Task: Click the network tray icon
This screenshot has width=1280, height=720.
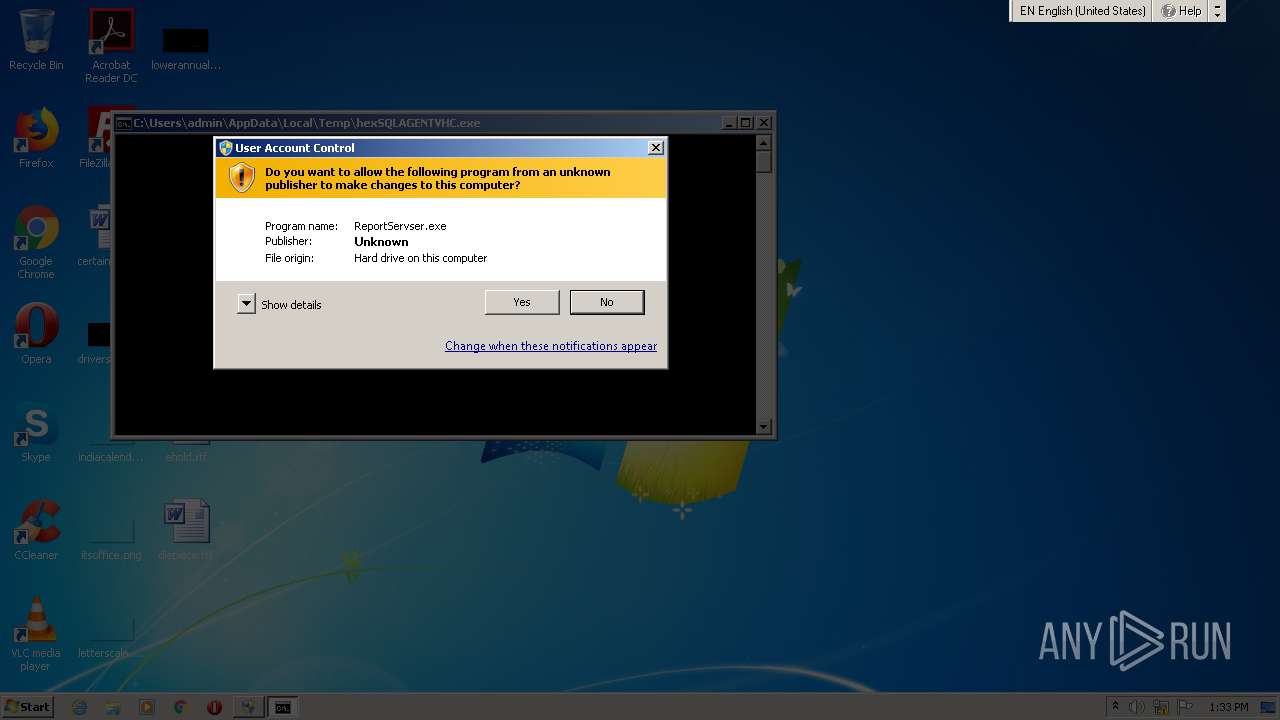Action: click(1161, 707)
